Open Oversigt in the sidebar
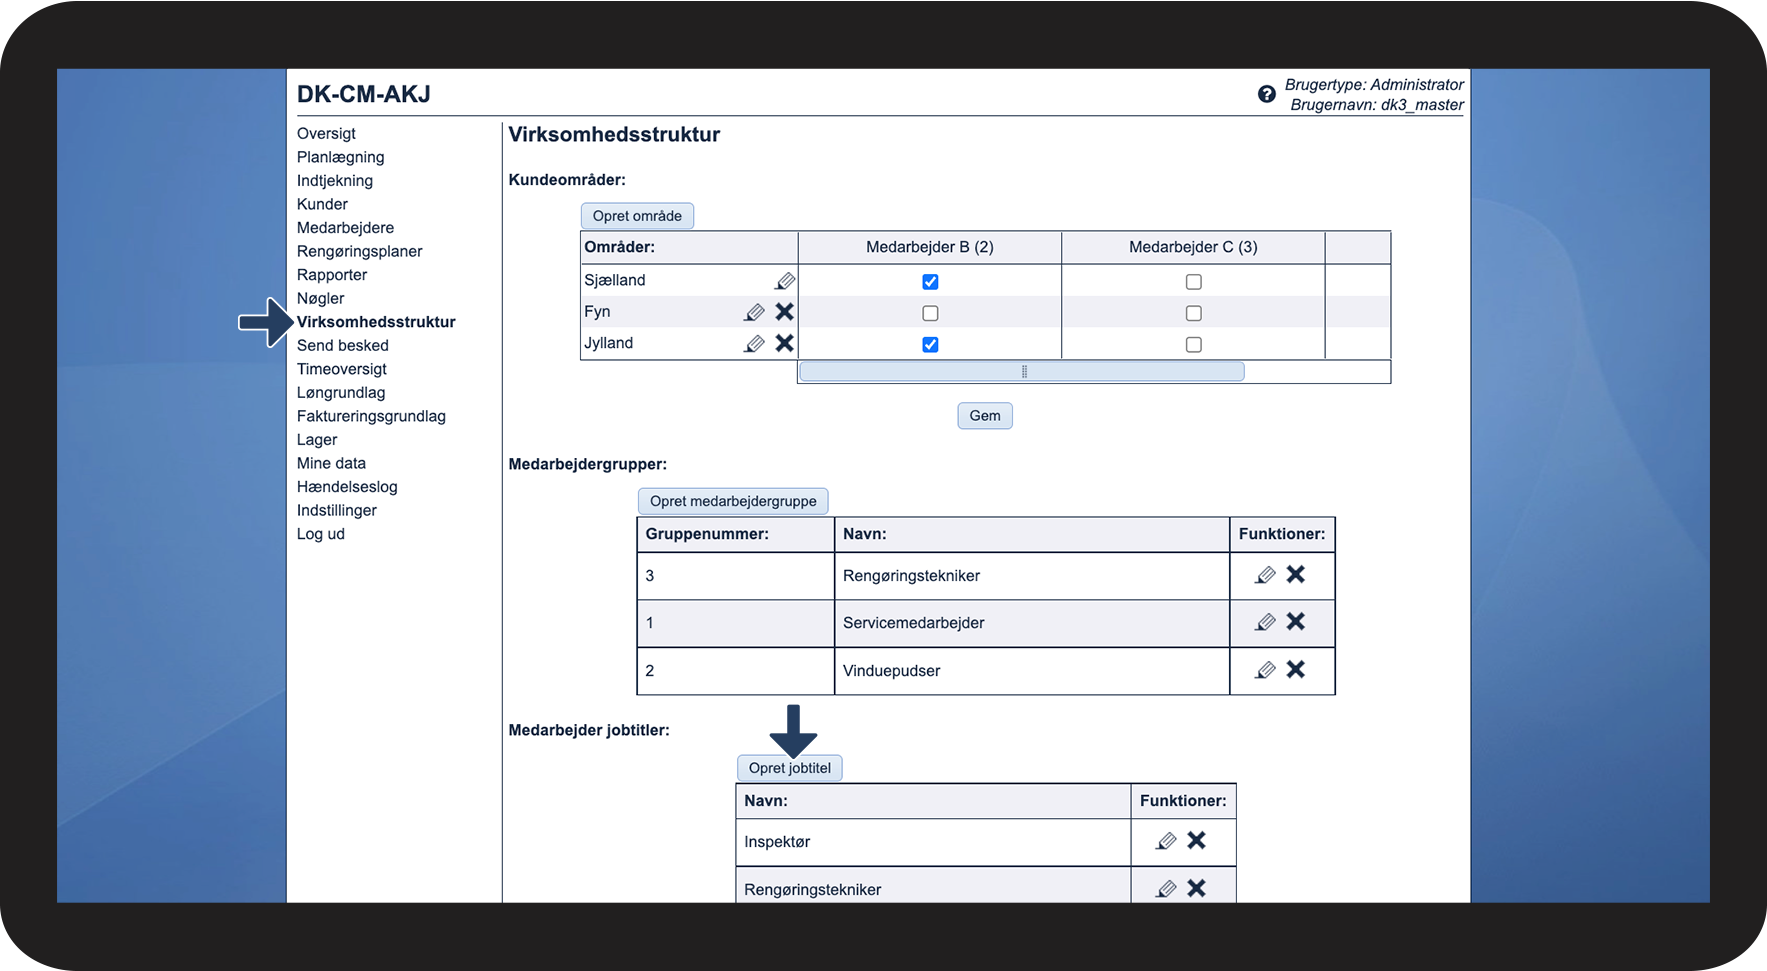The image size is (1767, 971). coord(326,134)
